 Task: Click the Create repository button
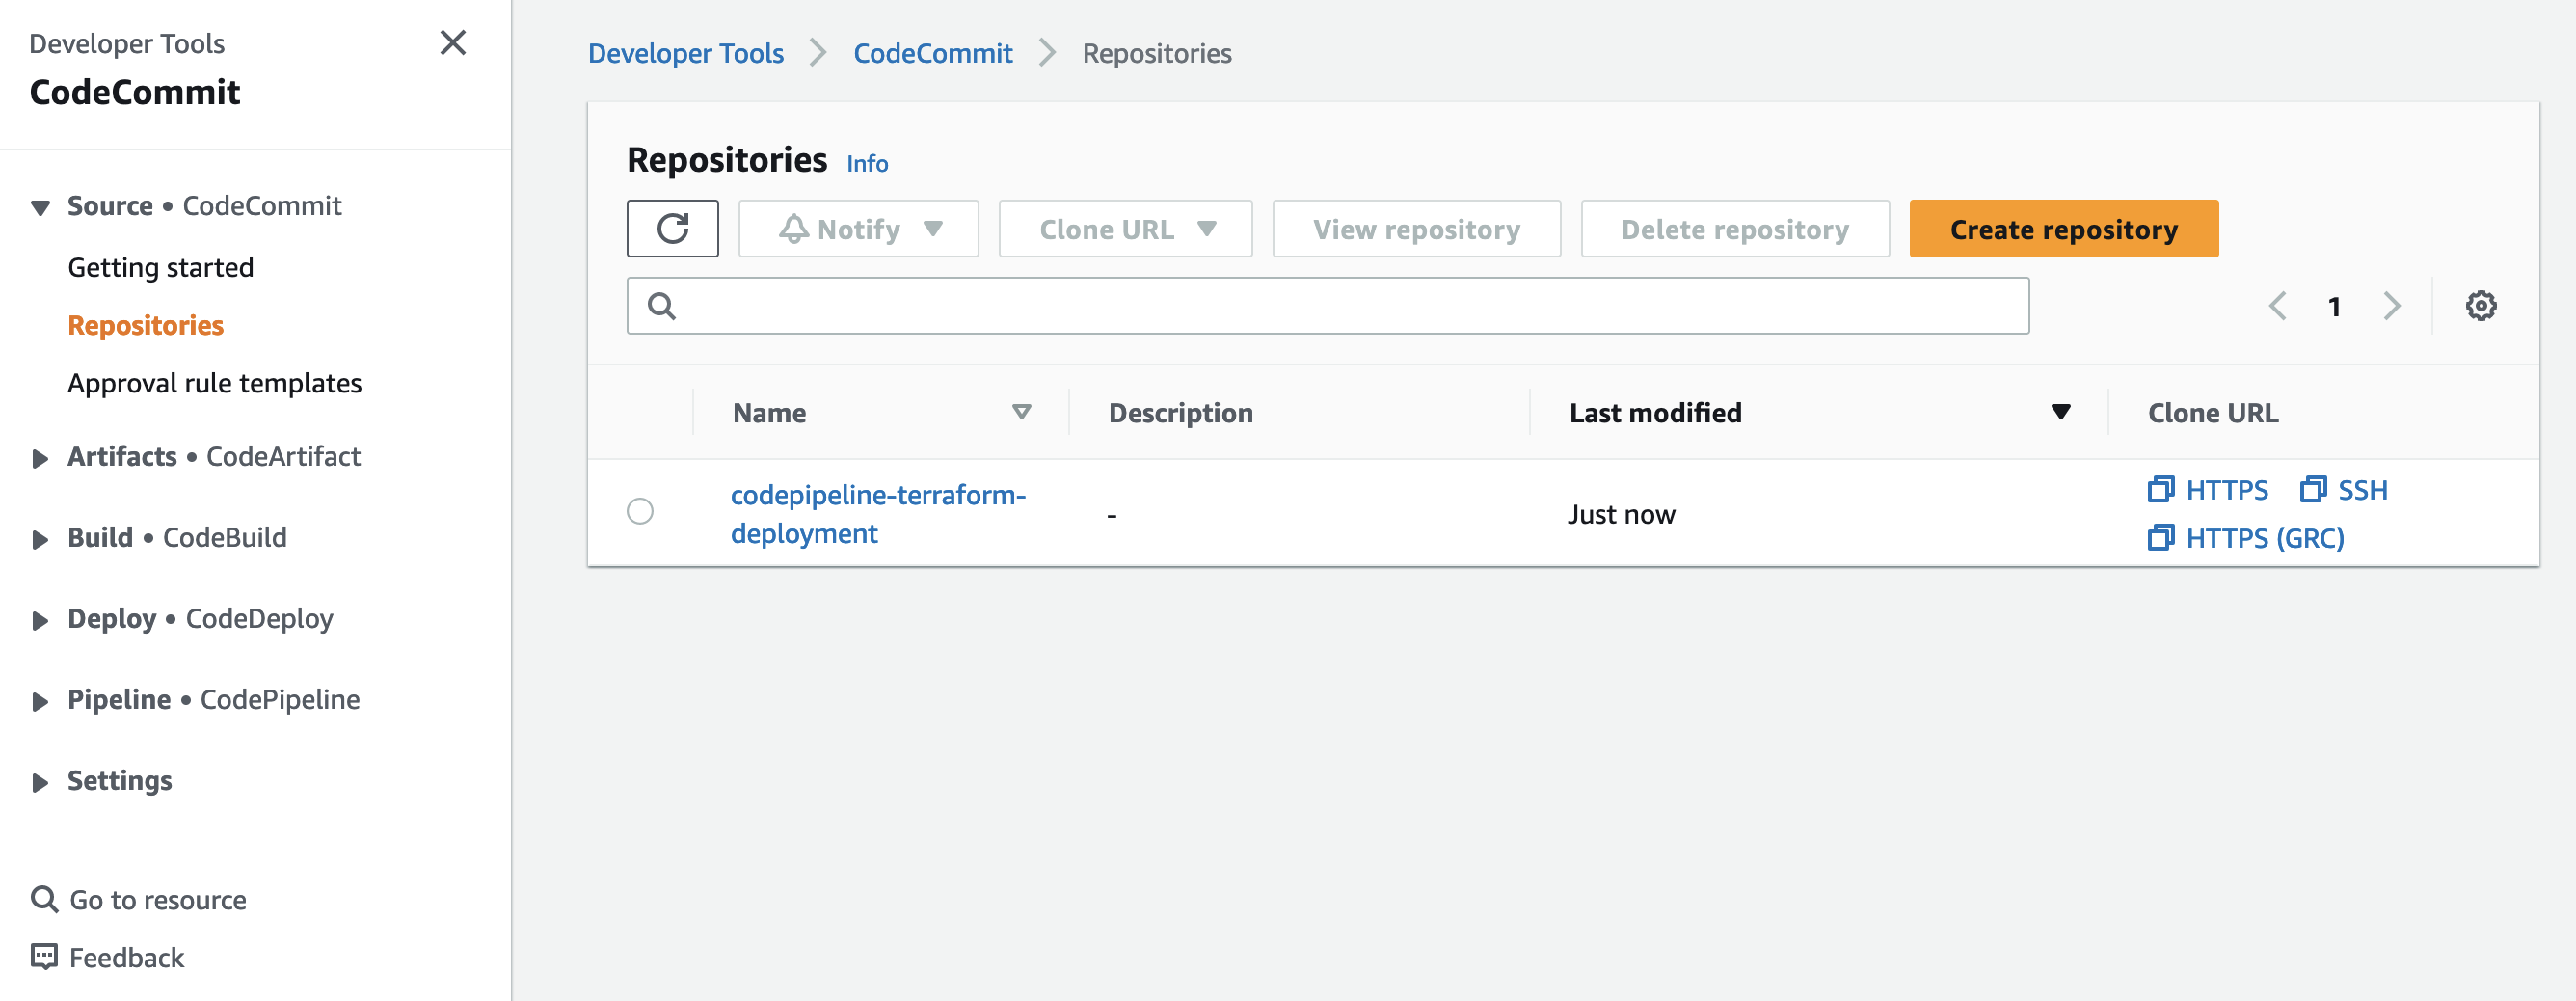(2063, 228)
